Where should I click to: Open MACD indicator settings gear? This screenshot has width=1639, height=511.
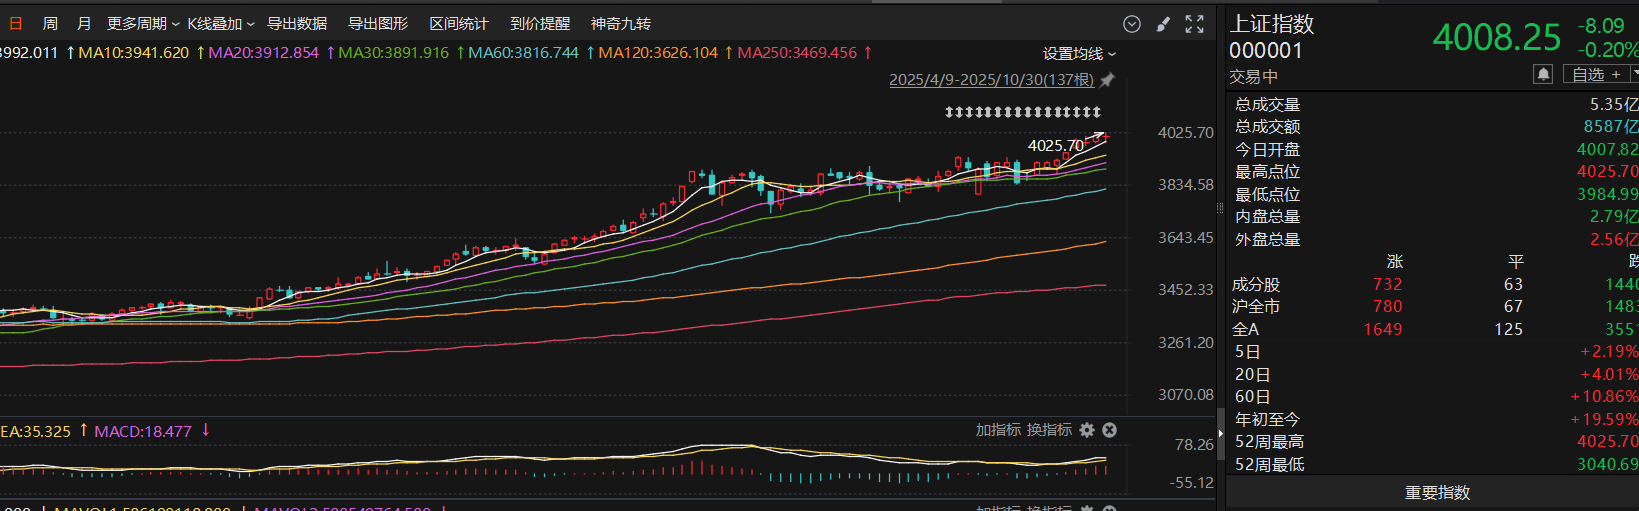tap(1087, 430)
